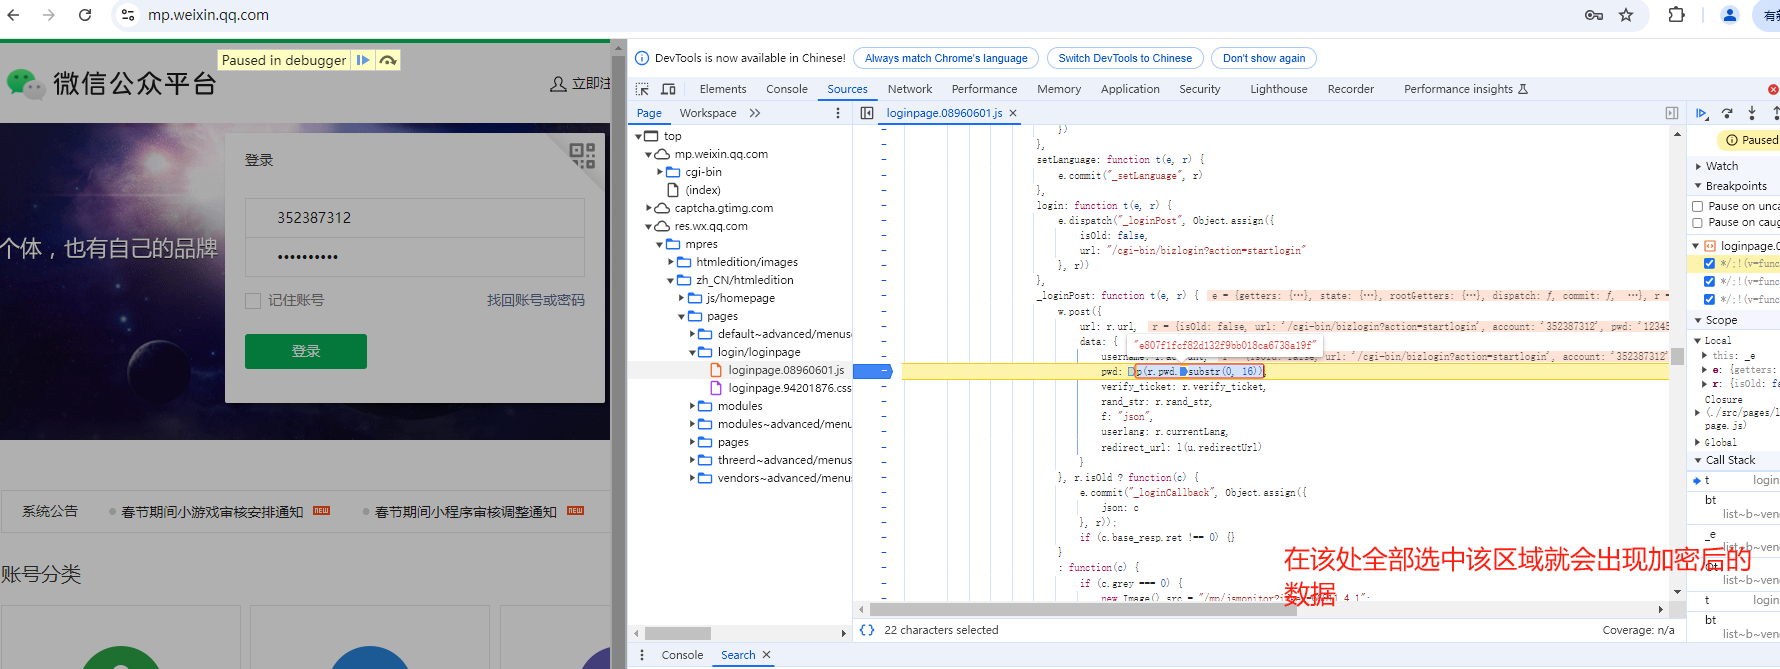Expand the js/homepage folder
Screen dimensions: 1780x669
pos(682,298)
